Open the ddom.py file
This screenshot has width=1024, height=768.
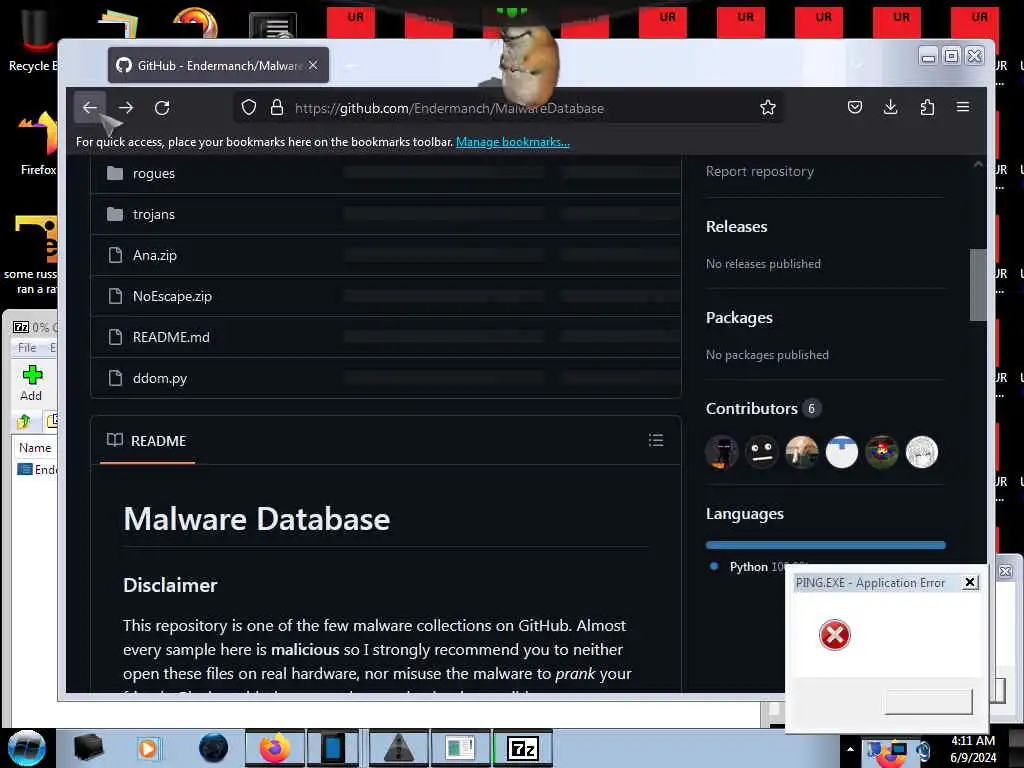160,379
